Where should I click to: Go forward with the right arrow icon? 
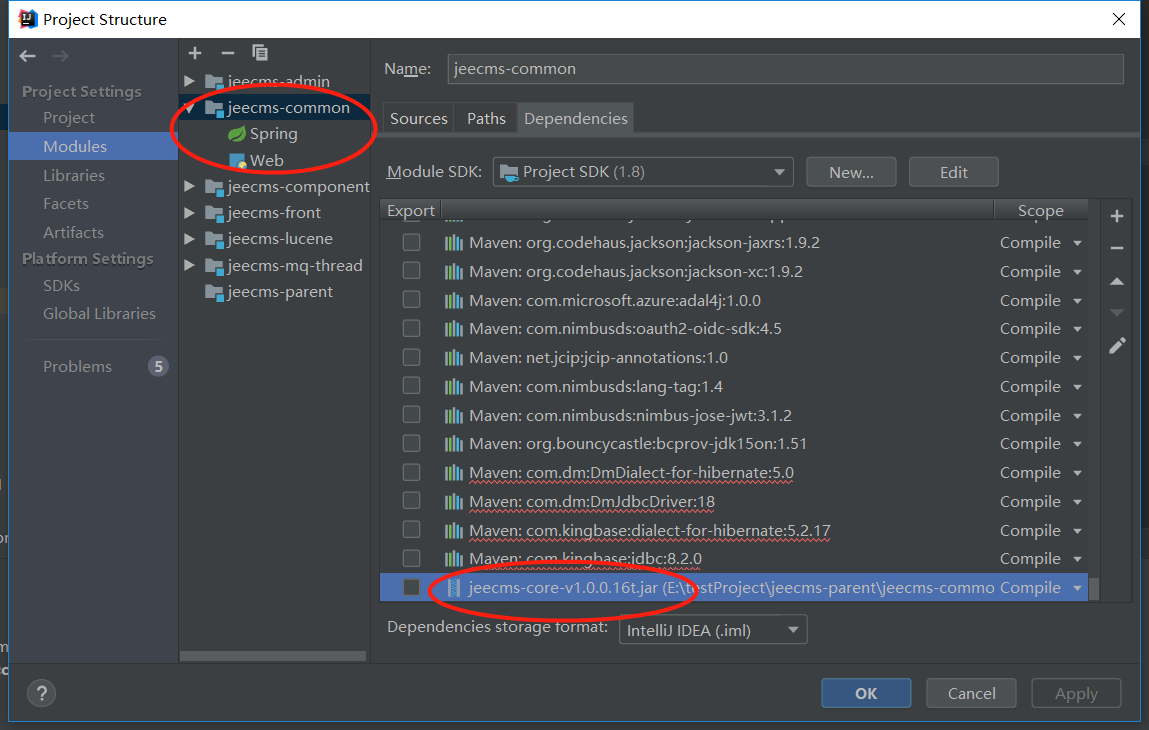coord(60,56)
